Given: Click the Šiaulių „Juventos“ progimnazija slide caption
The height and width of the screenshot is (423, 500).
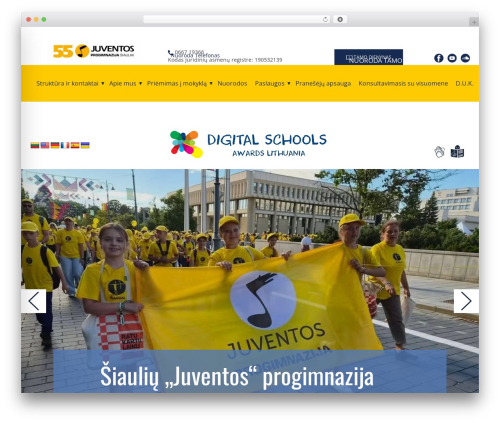Looking at the screenshot, I should point(237,377).
